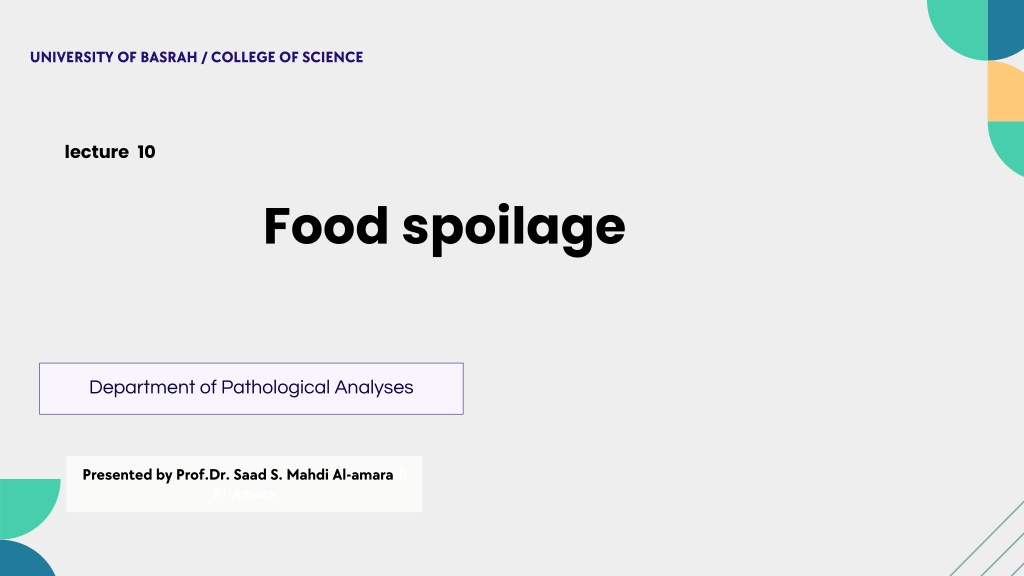This screenshot has height=576, width=1024.
Task: Click the word "Food" in the title
Action: tap(325, 226)
